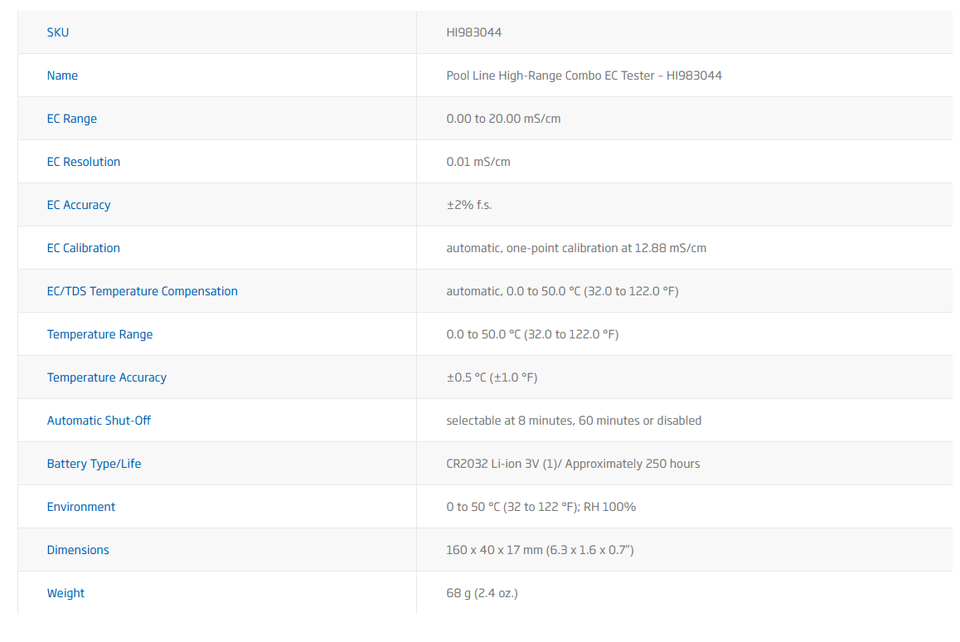Select the Temperature Range value 0.0 to 50.0 °C

[532, 334]
